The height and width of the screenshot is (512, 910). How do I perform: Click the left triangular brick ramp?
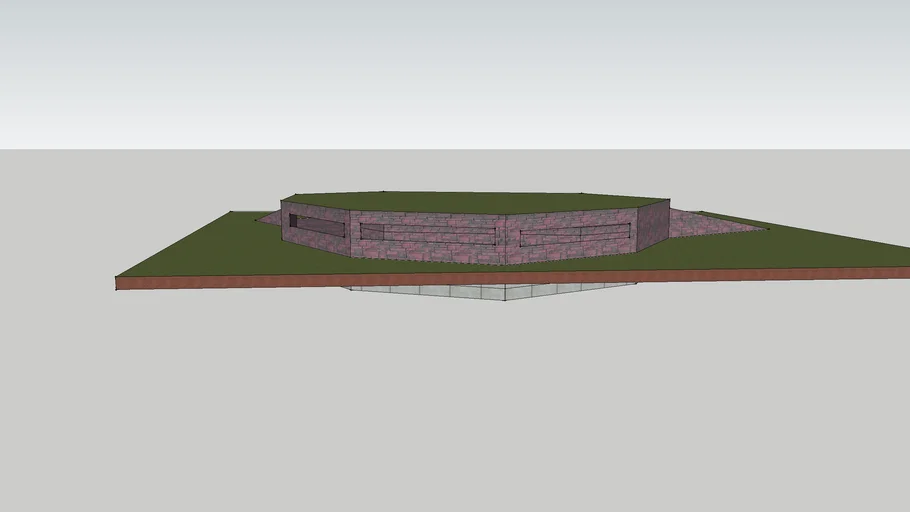(x=270, y=218)
